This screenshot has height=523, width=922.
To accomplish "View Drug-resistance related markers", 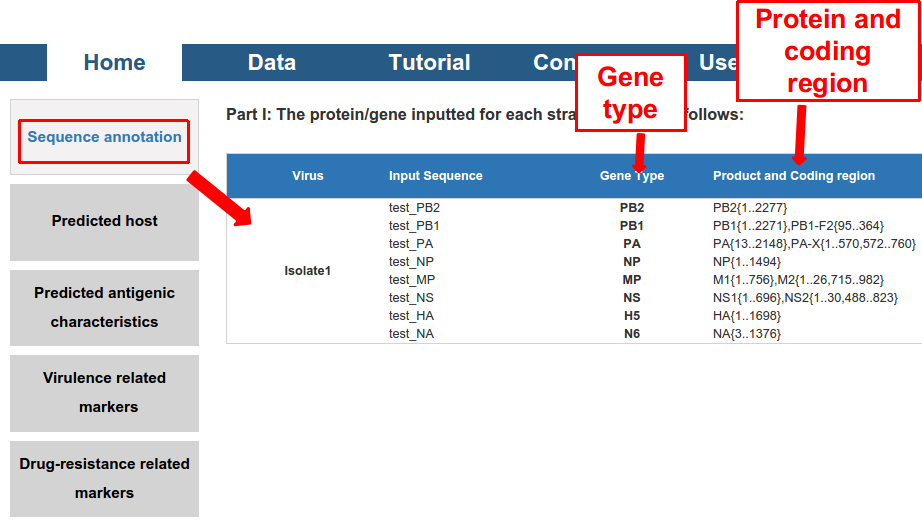I will pyautogui.click(x=104, y=478).
